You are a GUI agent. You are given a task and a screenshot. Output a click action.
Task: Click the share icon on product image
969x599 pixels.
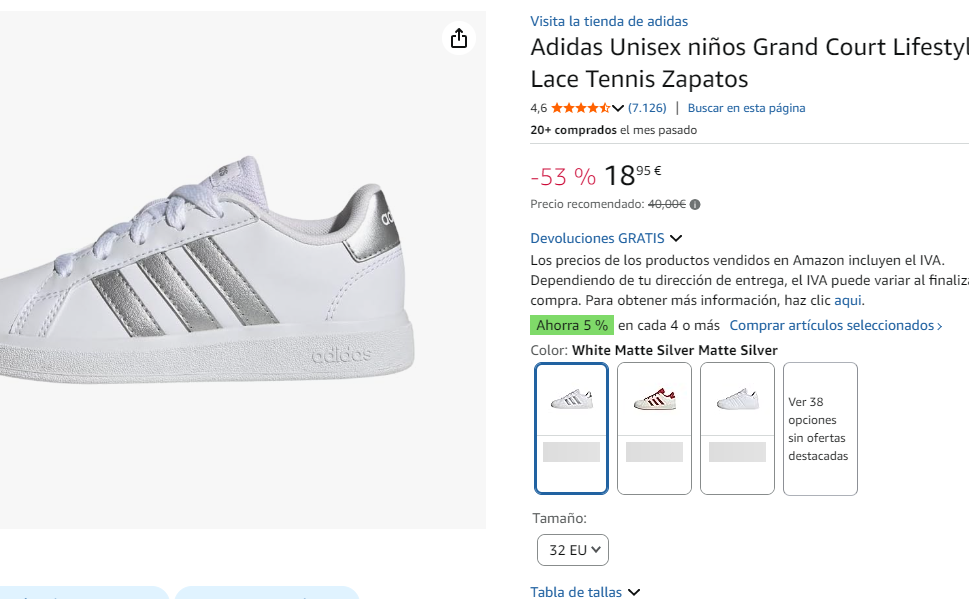[x=459, y=38]
